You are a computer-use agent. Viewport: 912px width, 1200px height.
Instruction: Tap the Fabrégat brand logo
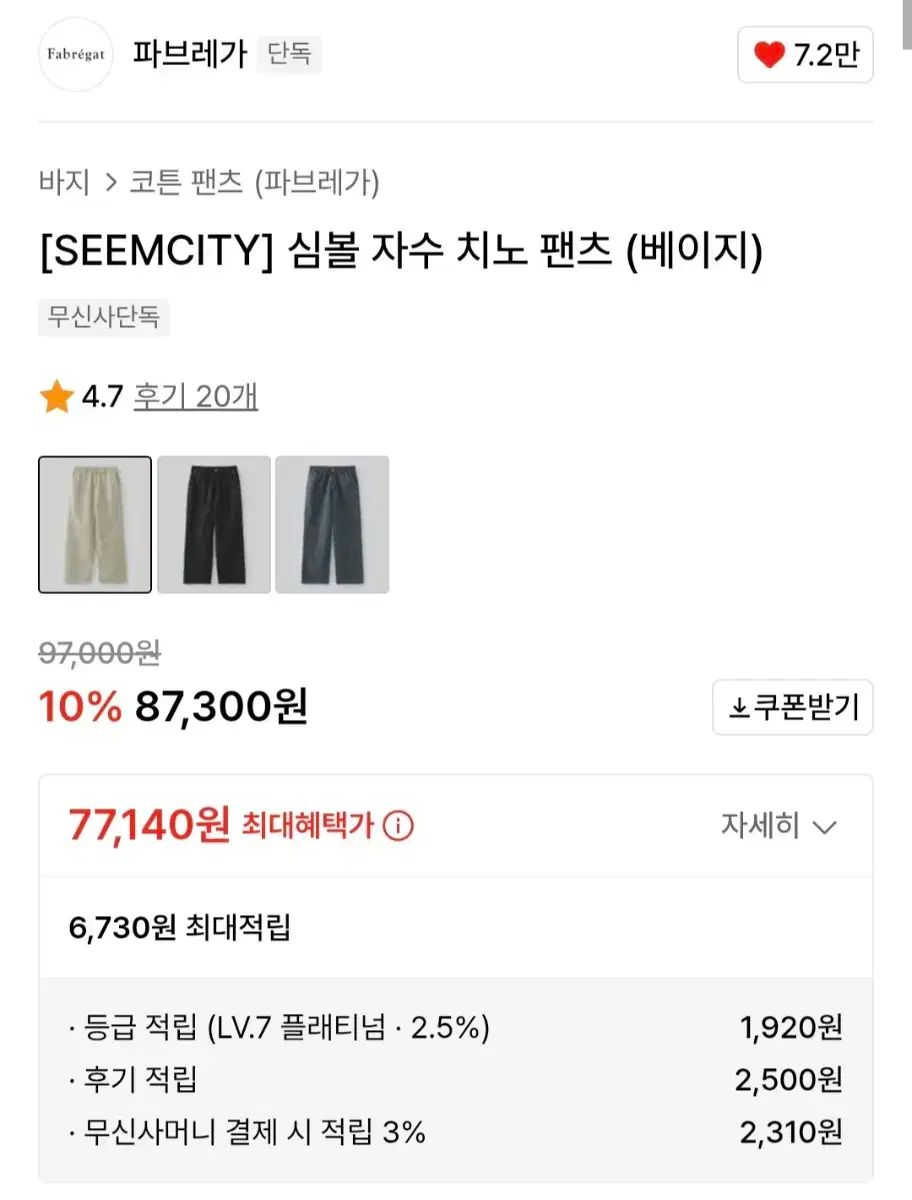coord(75,54)
